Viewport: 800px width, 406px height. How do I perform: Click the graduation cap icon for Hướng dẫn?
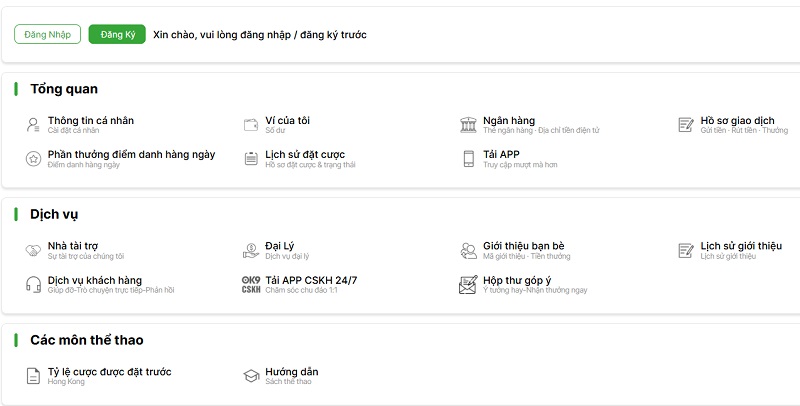[251, 376]
